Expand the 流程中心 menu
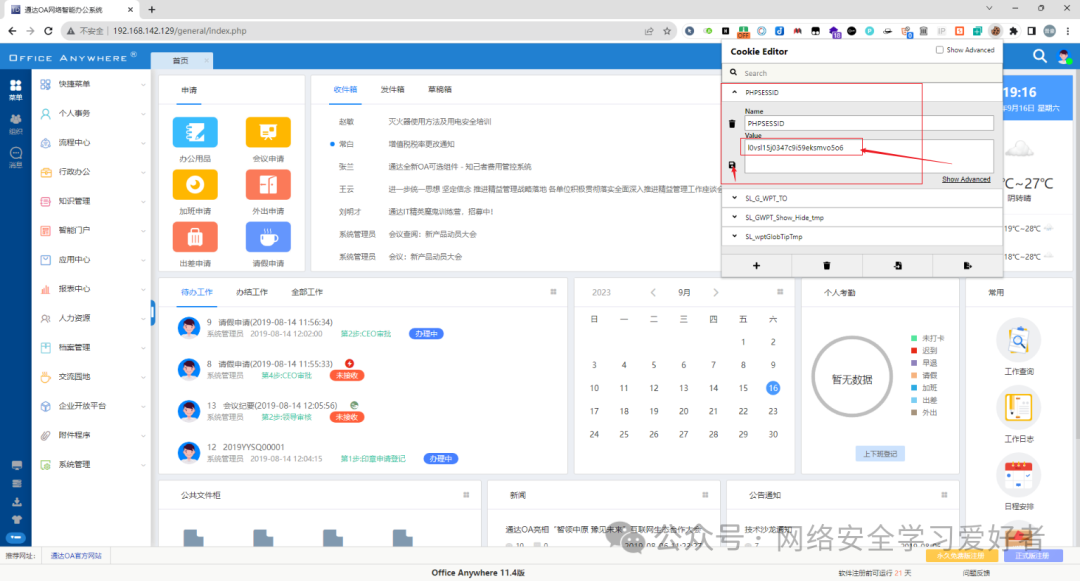This screenshot has width=1080, height=581. (92, 142)
